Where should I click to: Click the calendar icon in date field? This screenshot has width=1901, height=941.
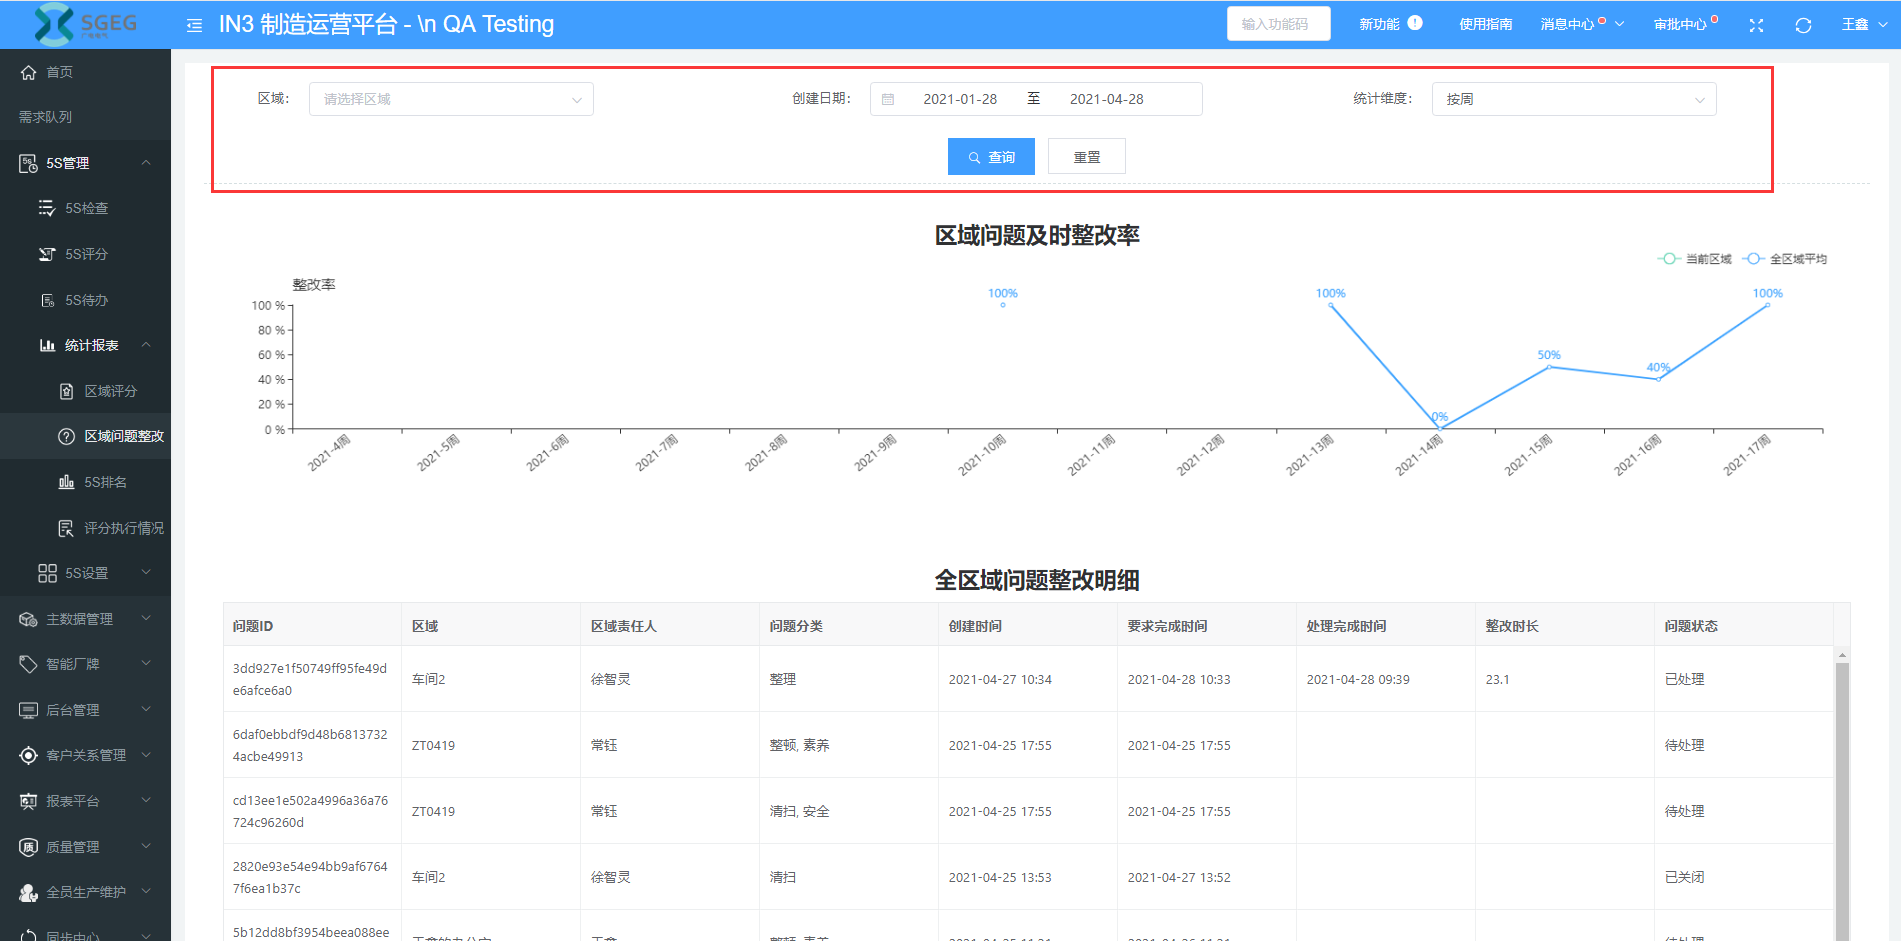tap(888, 99)
